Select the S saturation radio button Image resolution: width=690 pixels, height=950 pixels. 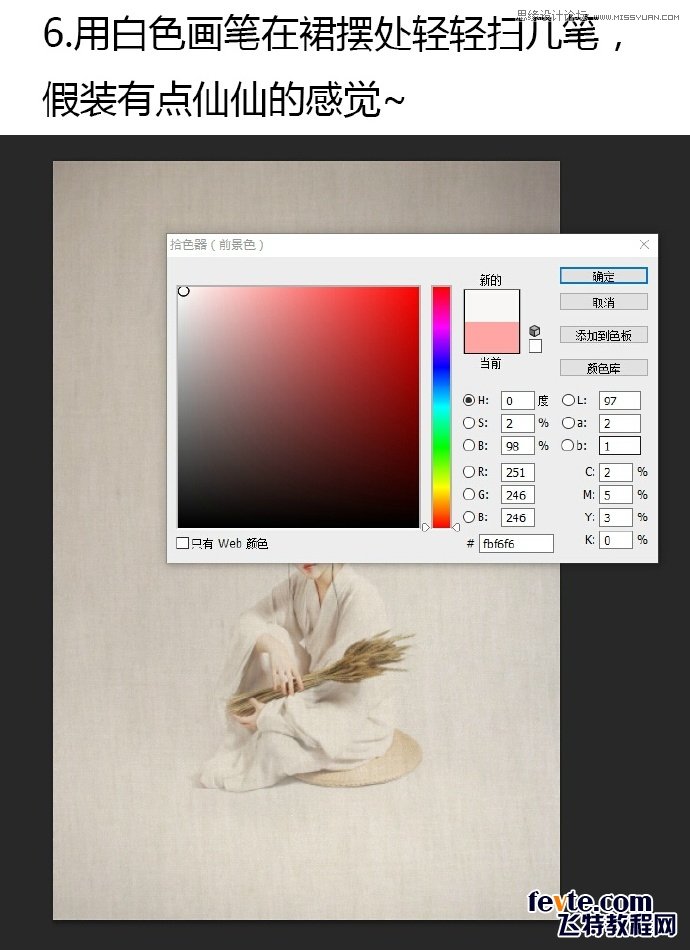click(x=469, y=423)
